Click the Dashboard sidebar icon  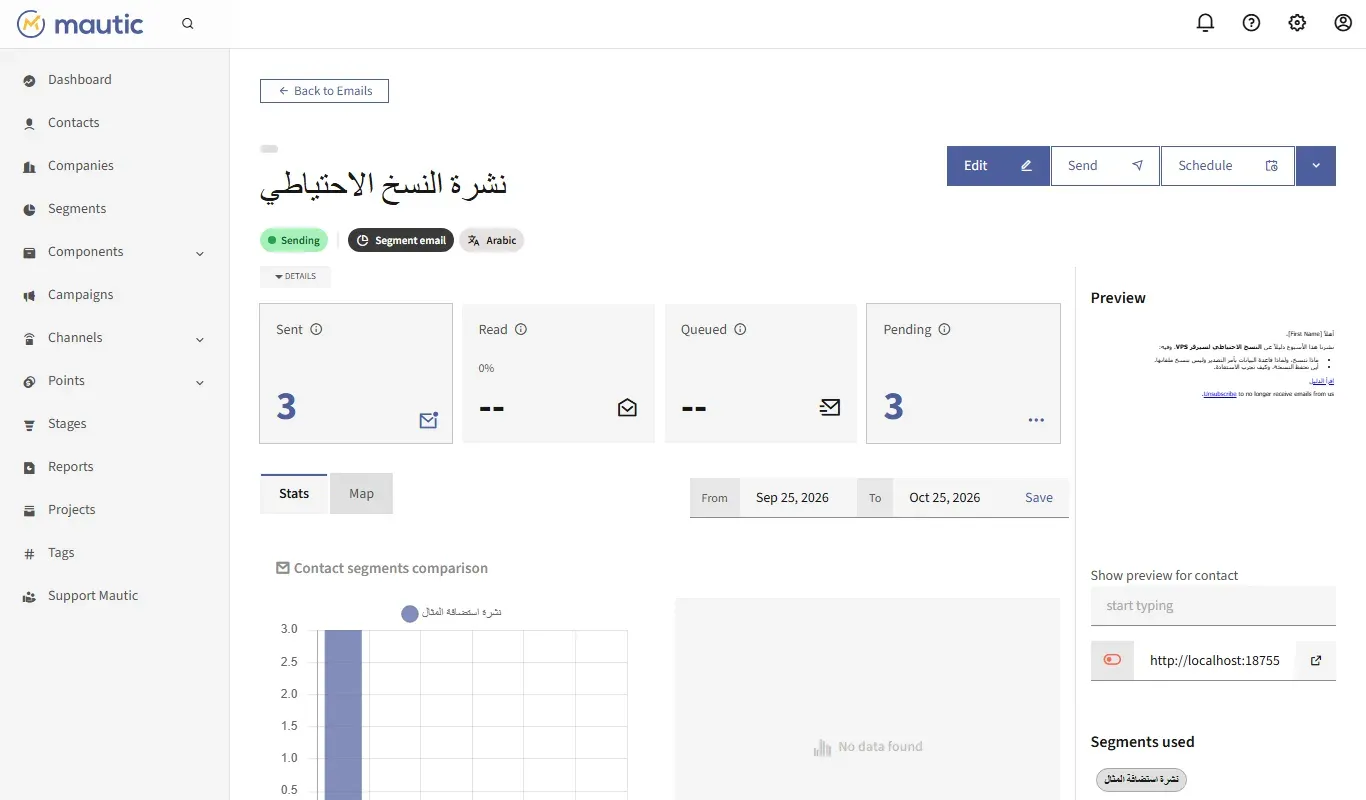point(29,80)
